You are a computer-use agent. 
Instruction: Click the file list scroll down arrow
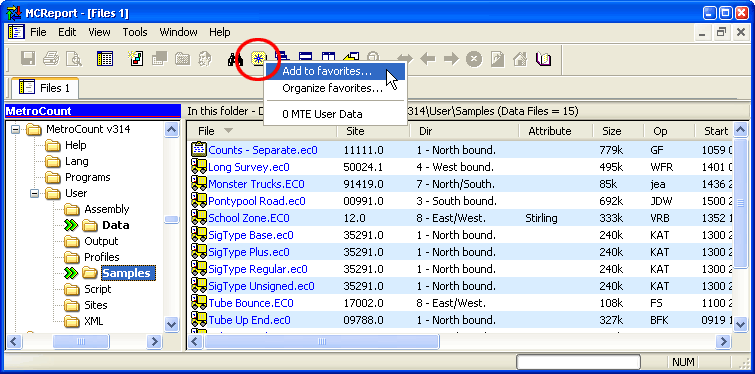pyautogui.click(x=741, y=324)
